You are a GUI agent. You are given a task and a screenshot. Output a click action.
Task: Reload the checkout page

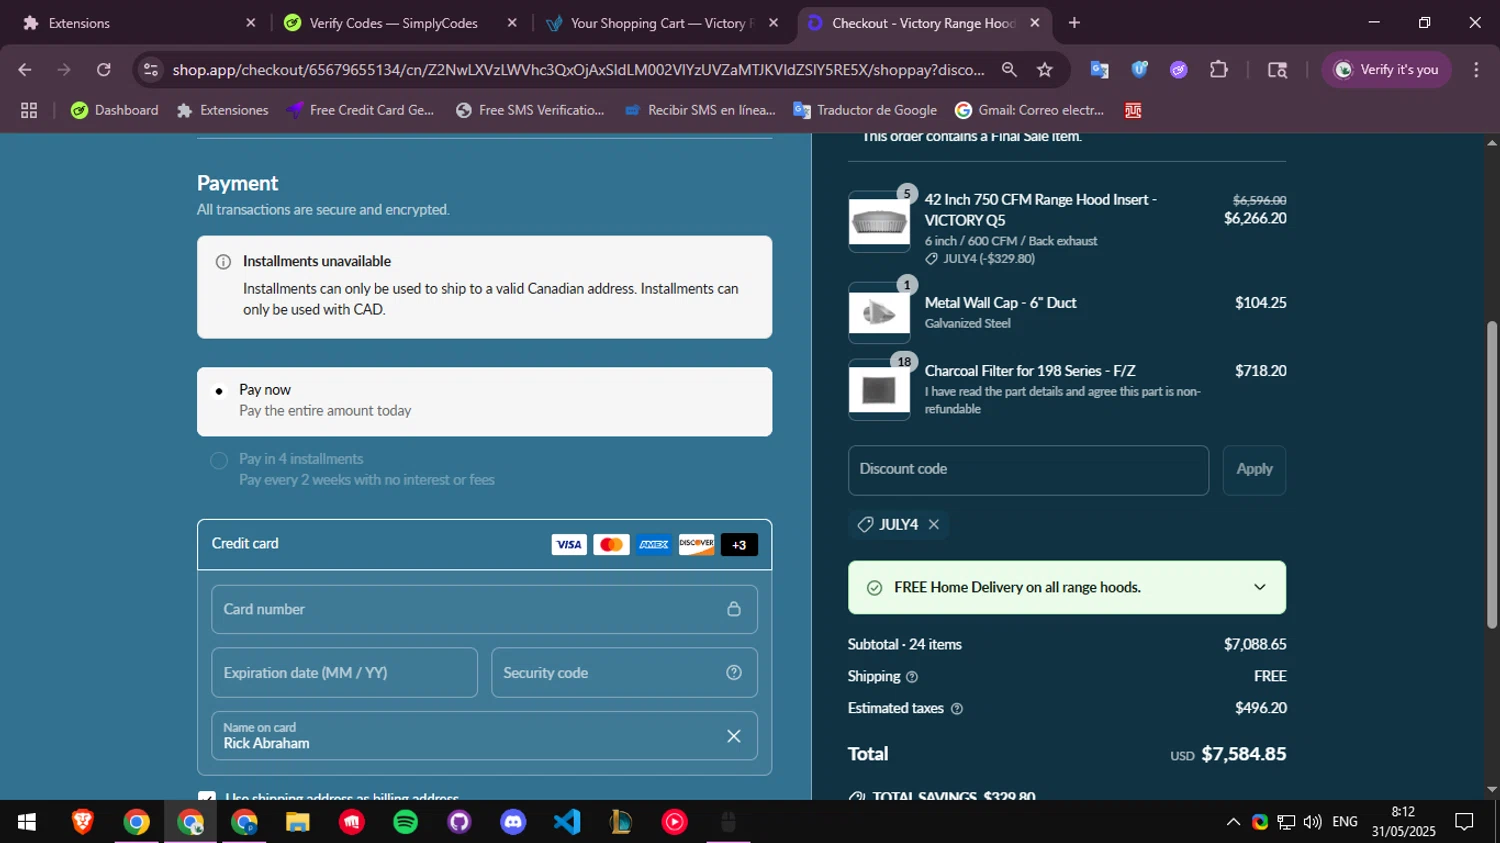104,70
